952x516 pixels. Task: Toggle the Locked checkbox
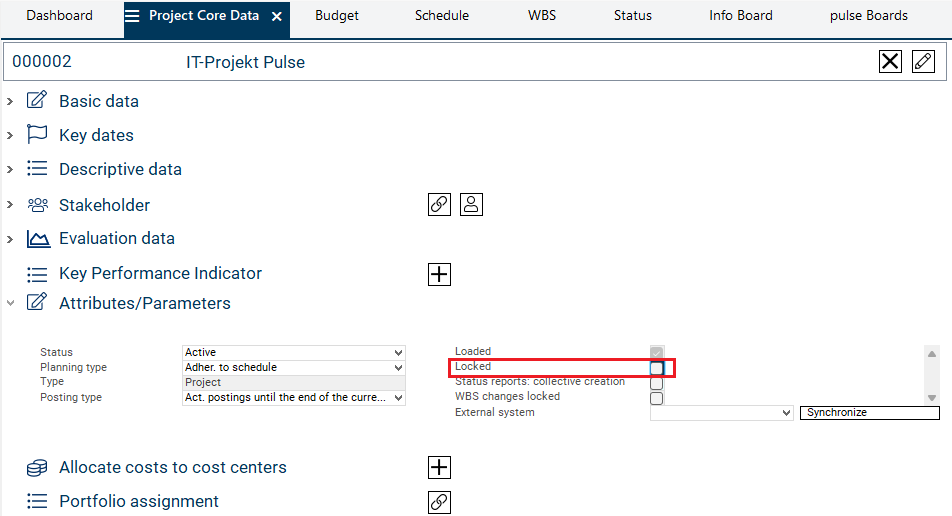click(x=657, y=368)
